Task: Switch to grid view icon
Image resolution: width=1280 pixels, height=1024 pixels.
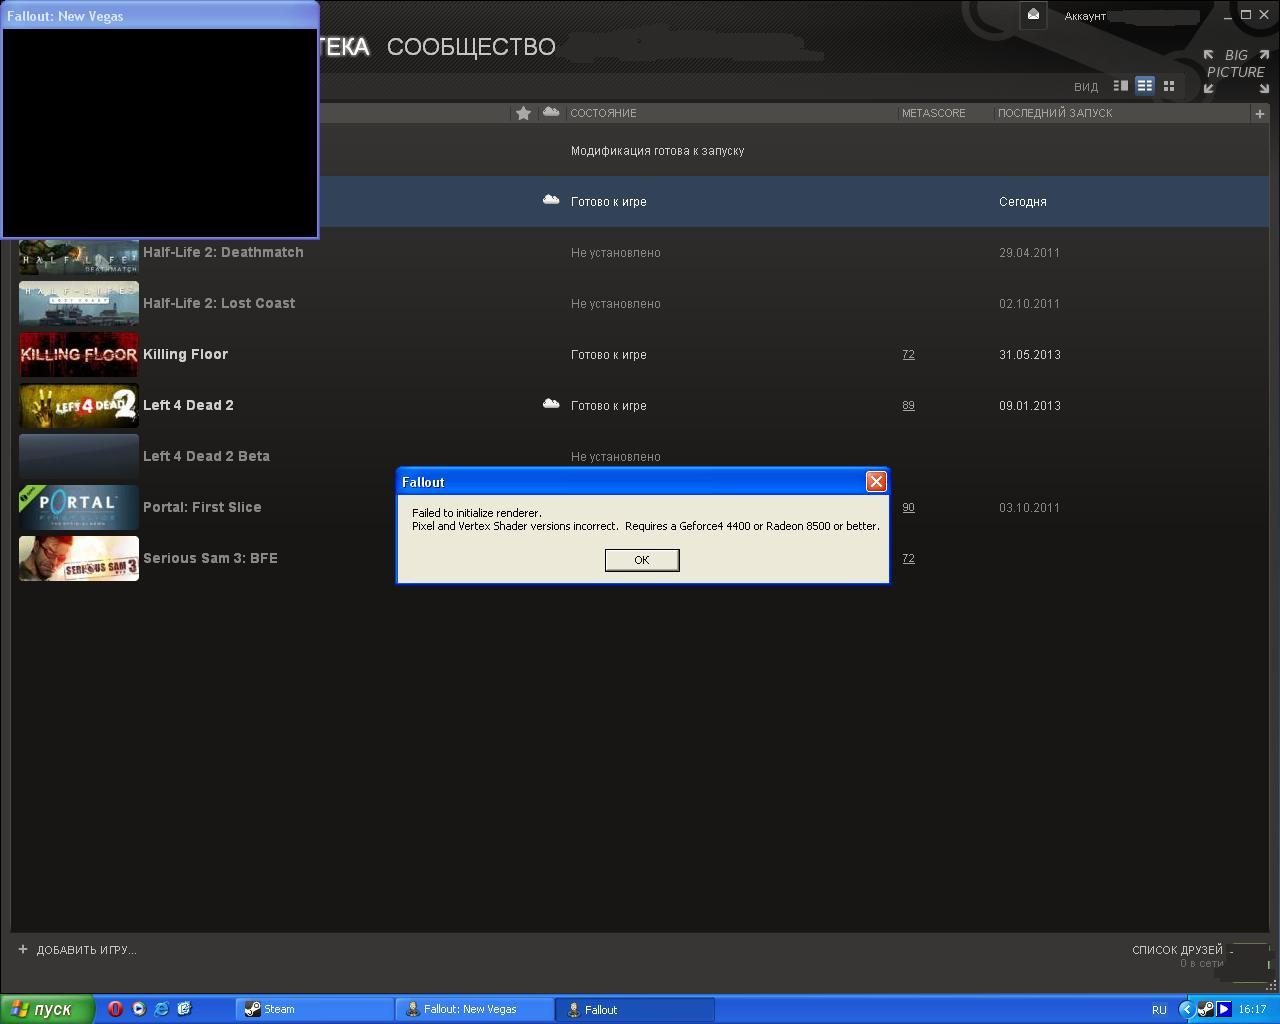Action: point(1169,86)
